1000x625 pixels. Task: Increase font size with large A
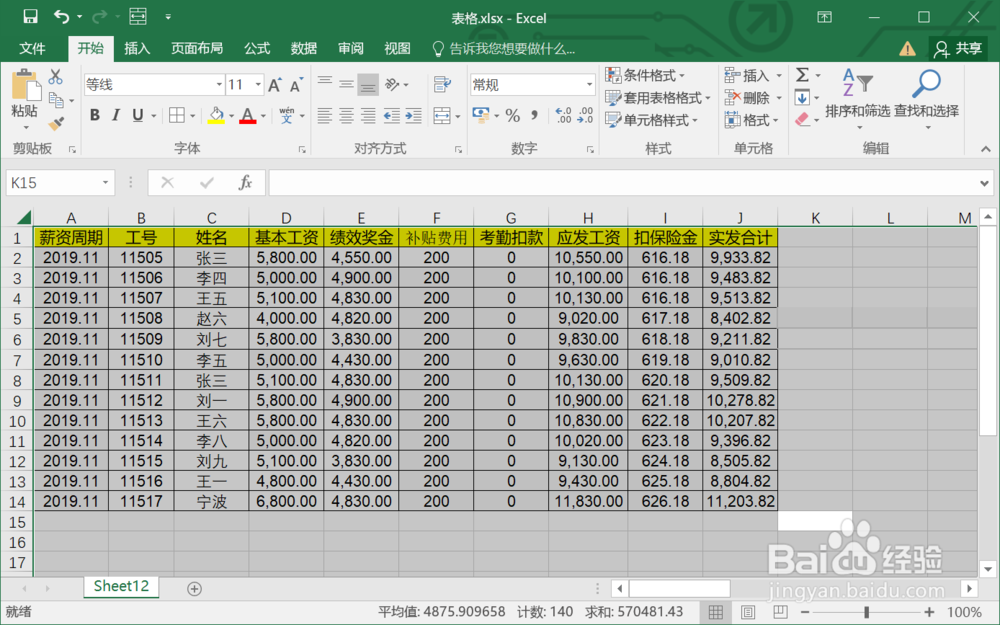[x=275, y=85]
